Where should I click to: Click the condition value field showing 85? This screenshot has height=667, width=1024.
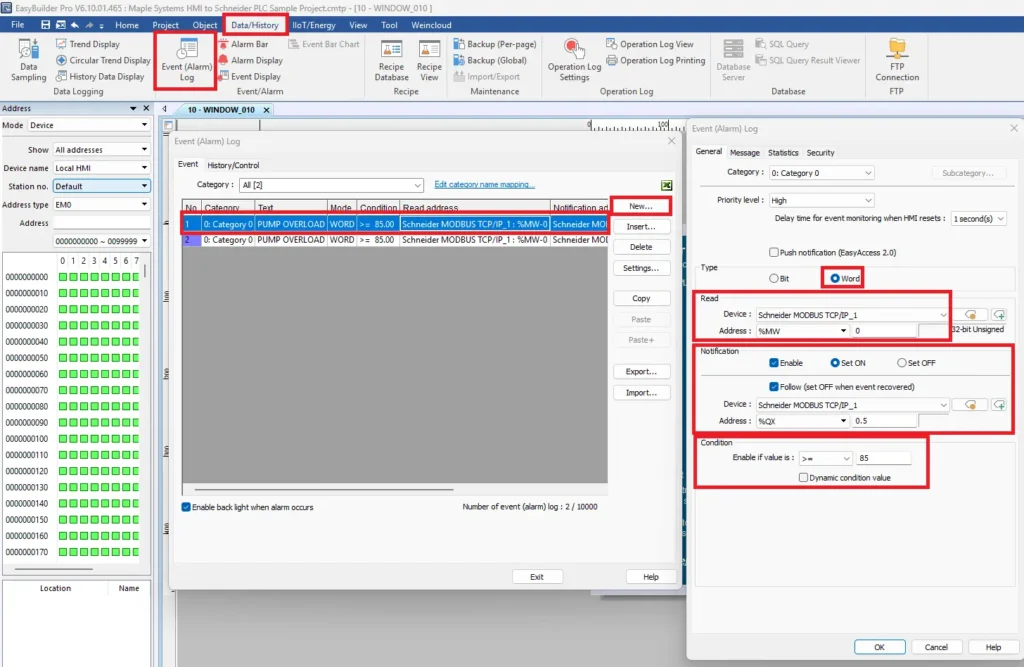pos(884,459)
